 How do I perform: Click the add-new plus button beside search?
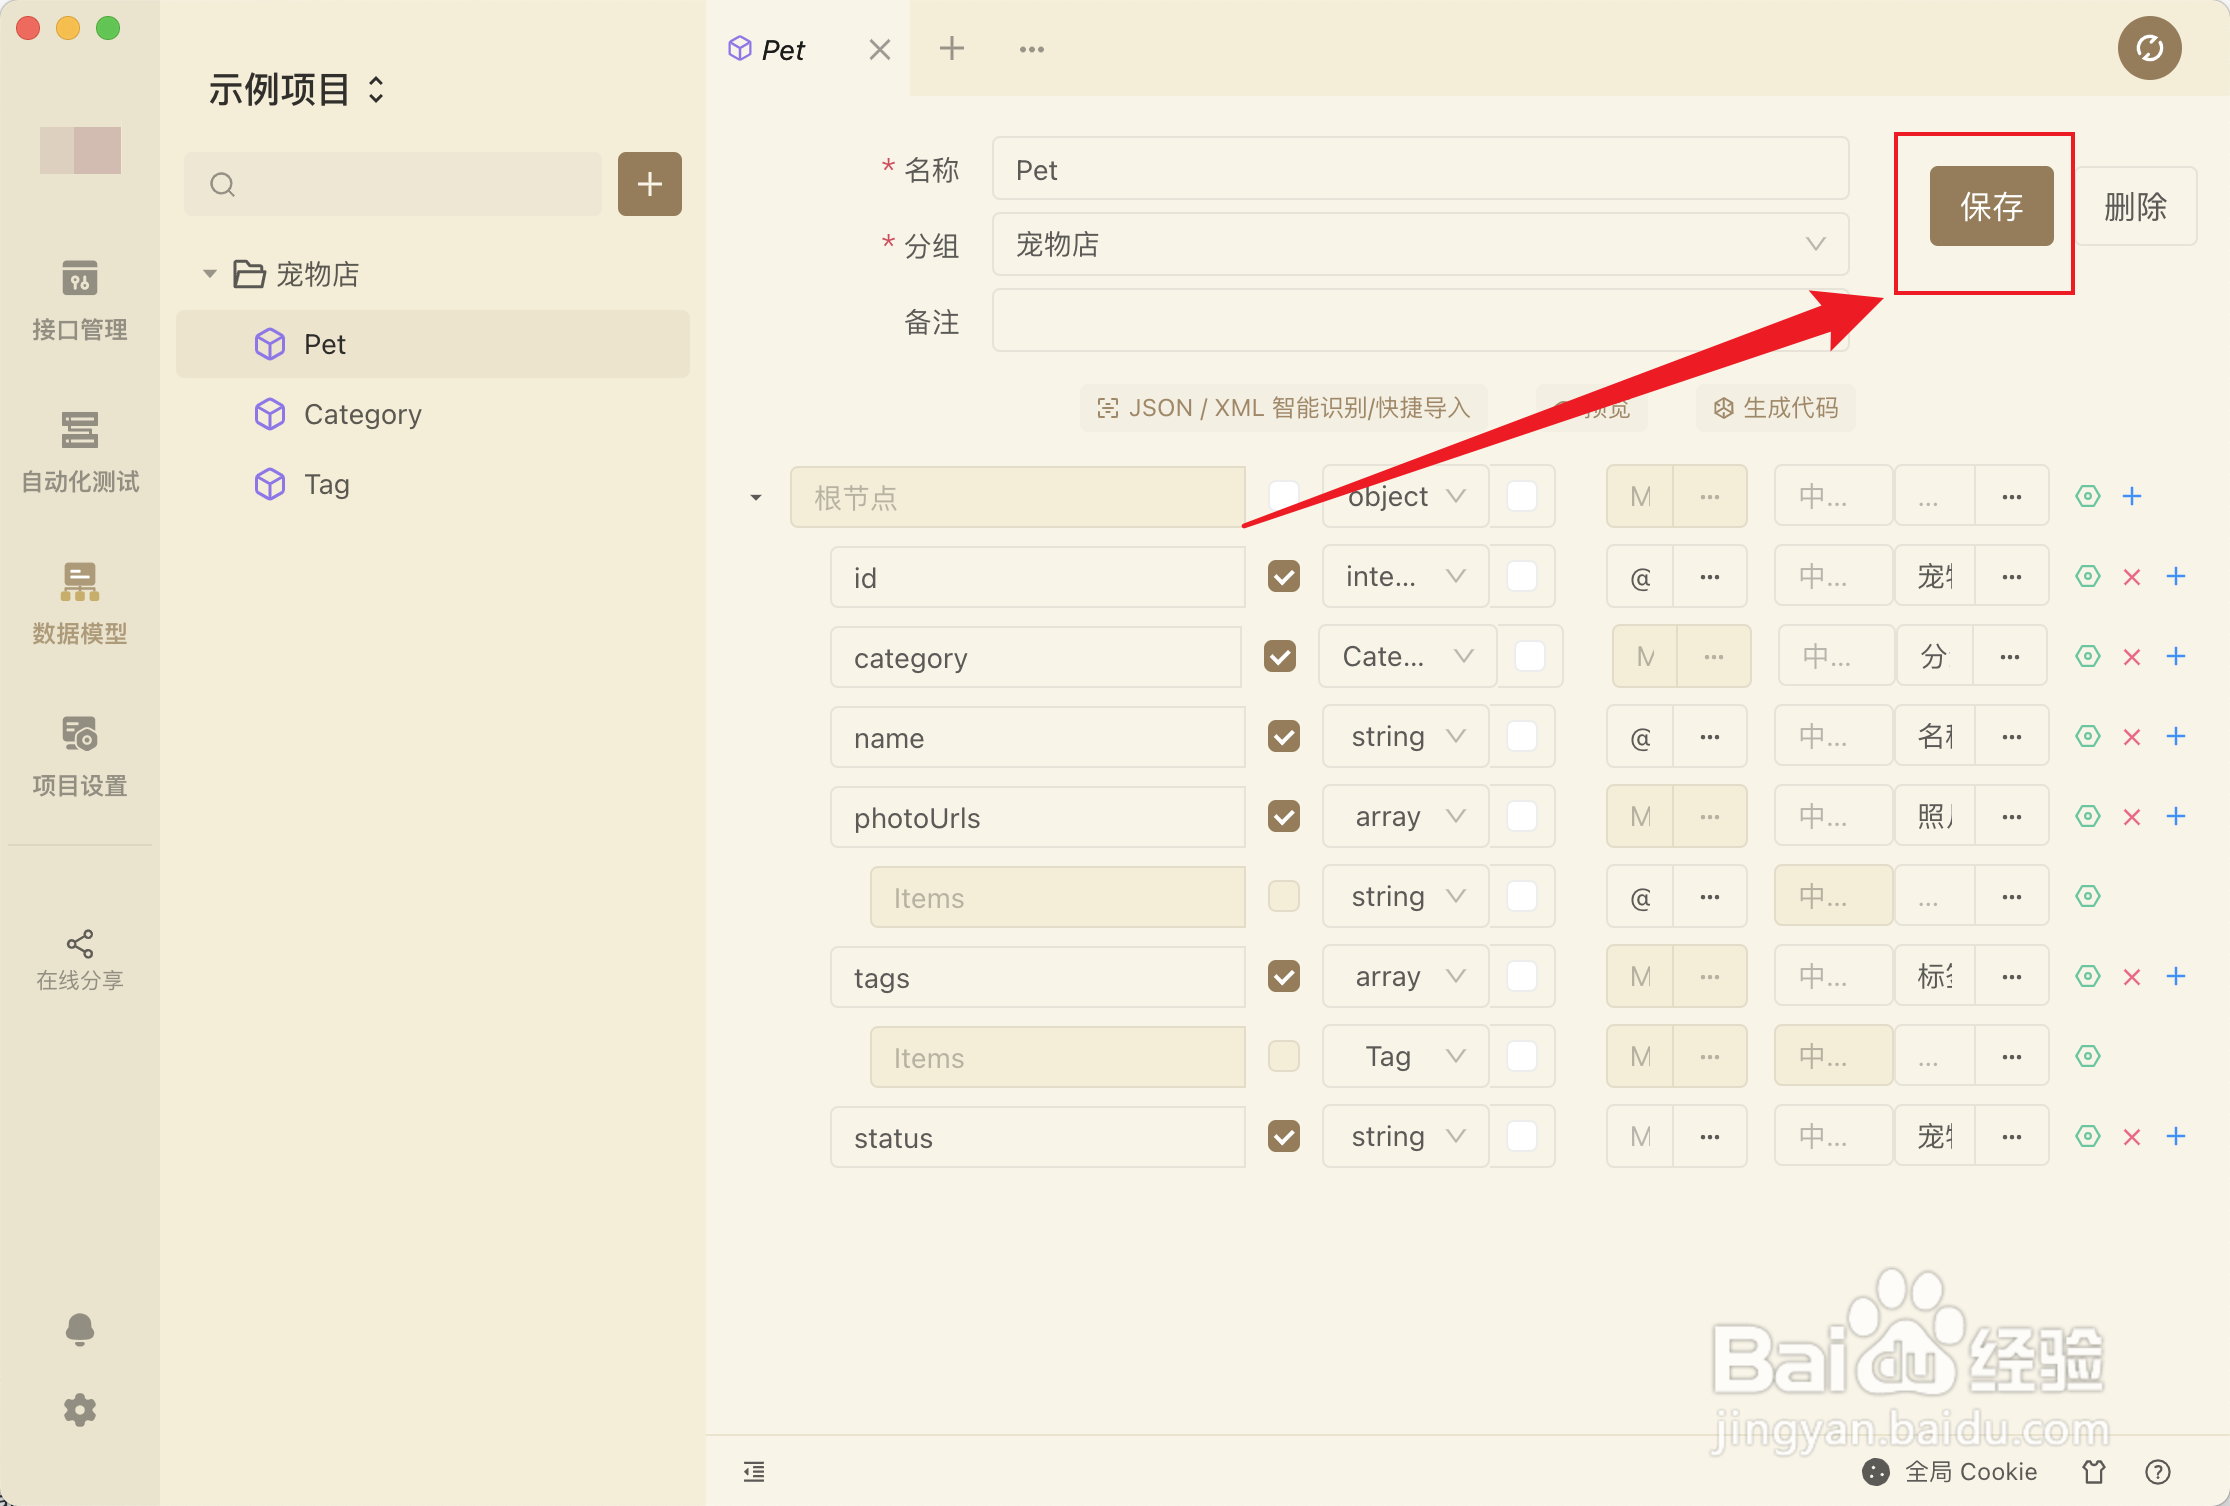pyautogui.click(x=649, y=184)
